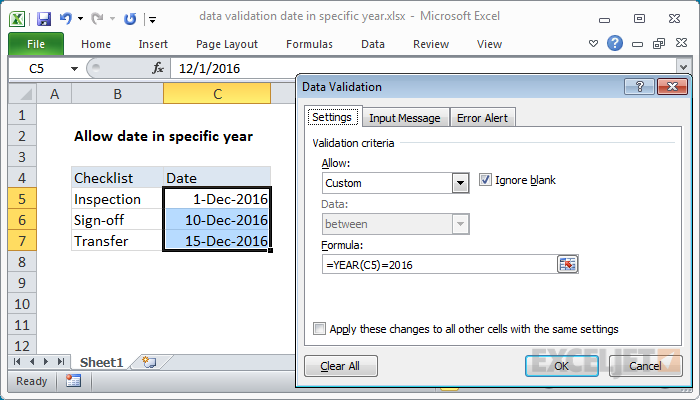The image size is (700, 400).
Task: Go to previous sheet navigation arrow
Action: [32, 362]
